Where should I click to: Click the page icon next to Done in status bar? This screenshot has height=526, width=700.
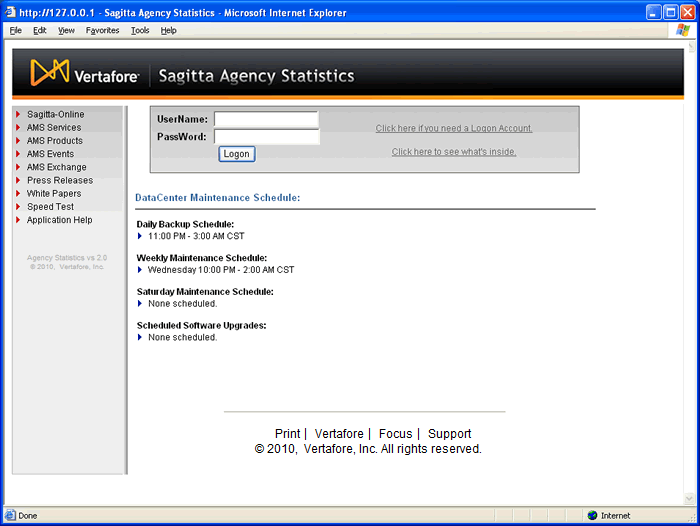point(10,515)
